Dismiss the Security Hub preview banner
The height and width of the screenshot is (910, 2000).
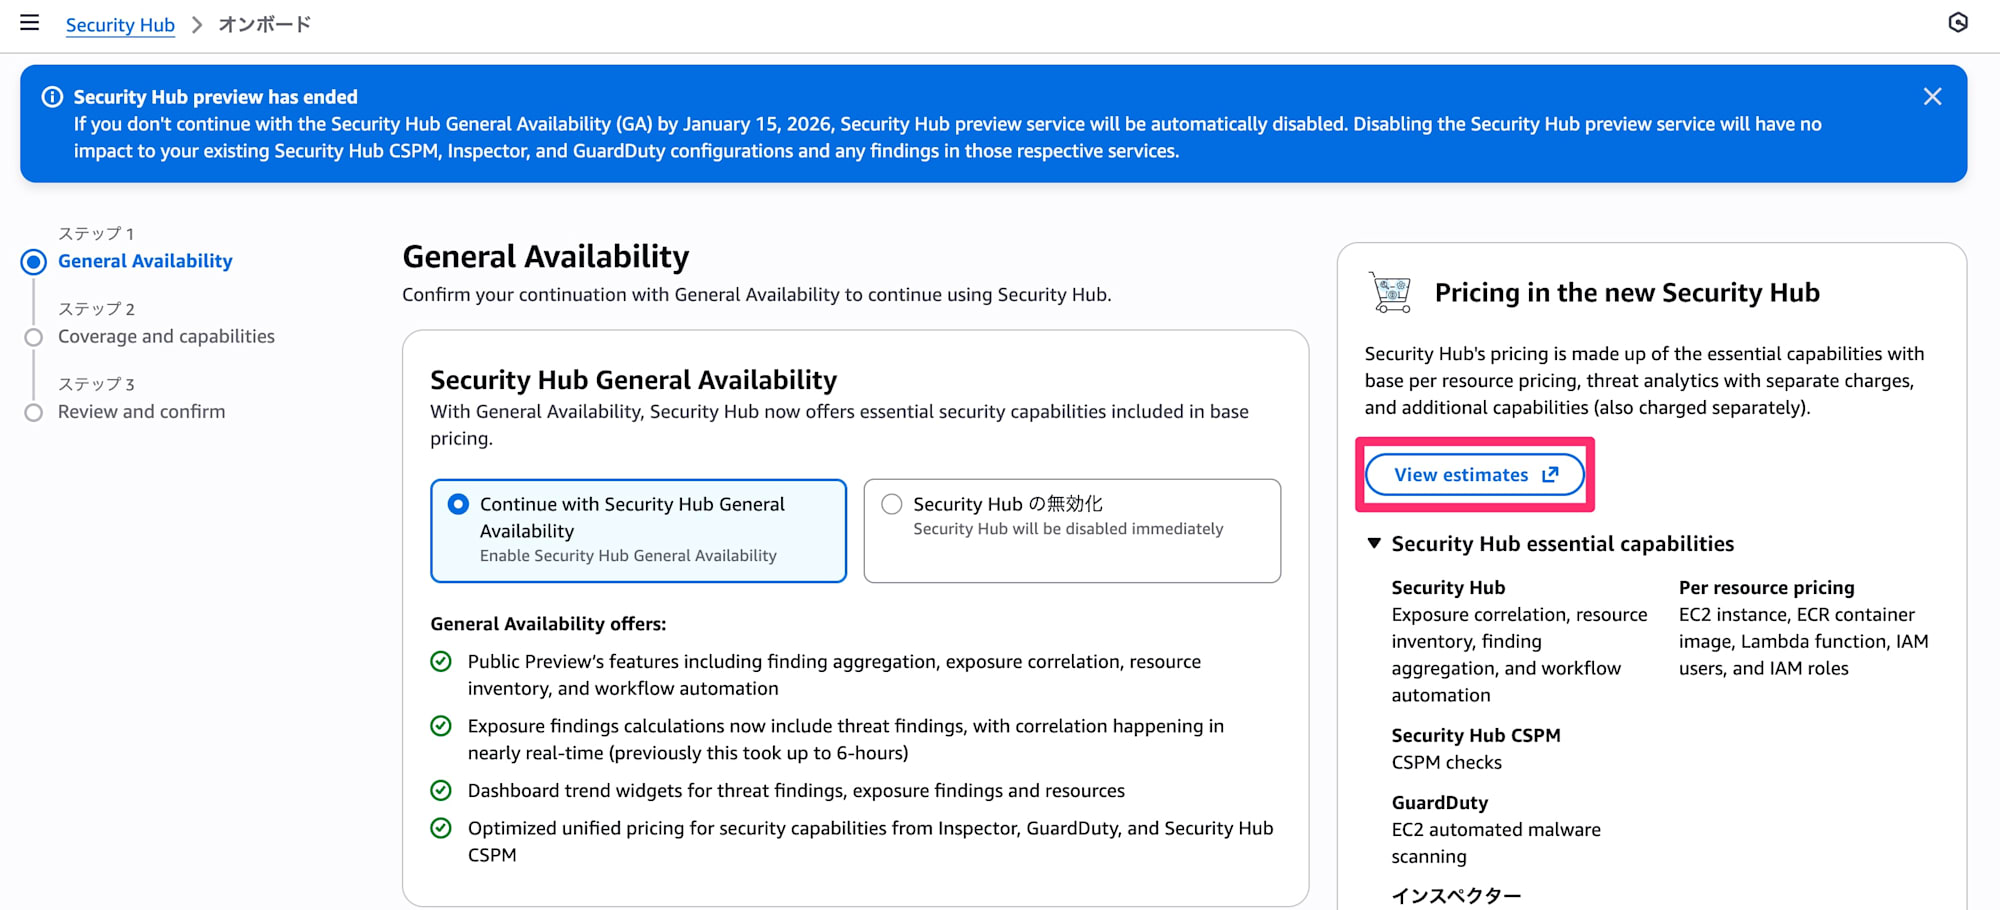[1932, 96]
